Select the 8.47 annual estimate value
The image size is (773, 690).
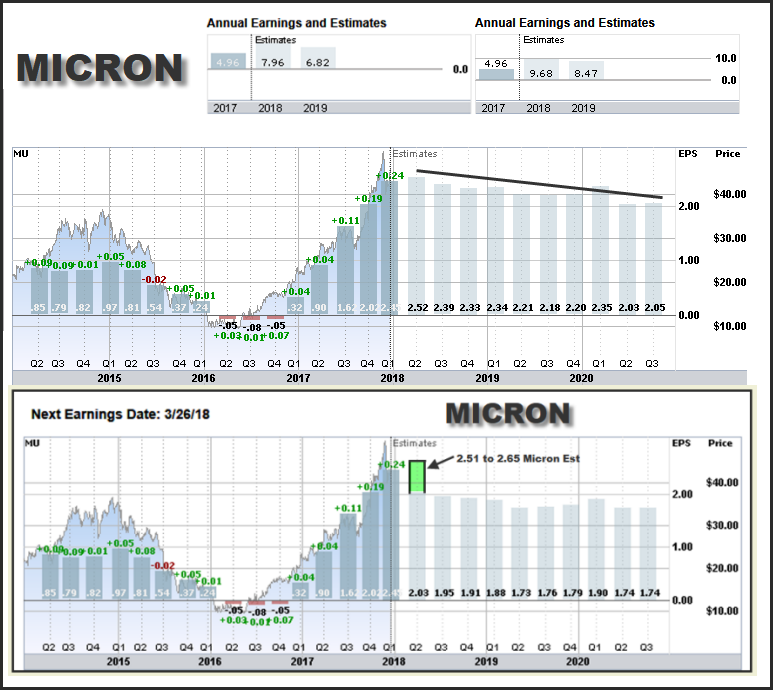tap(586, 73)
